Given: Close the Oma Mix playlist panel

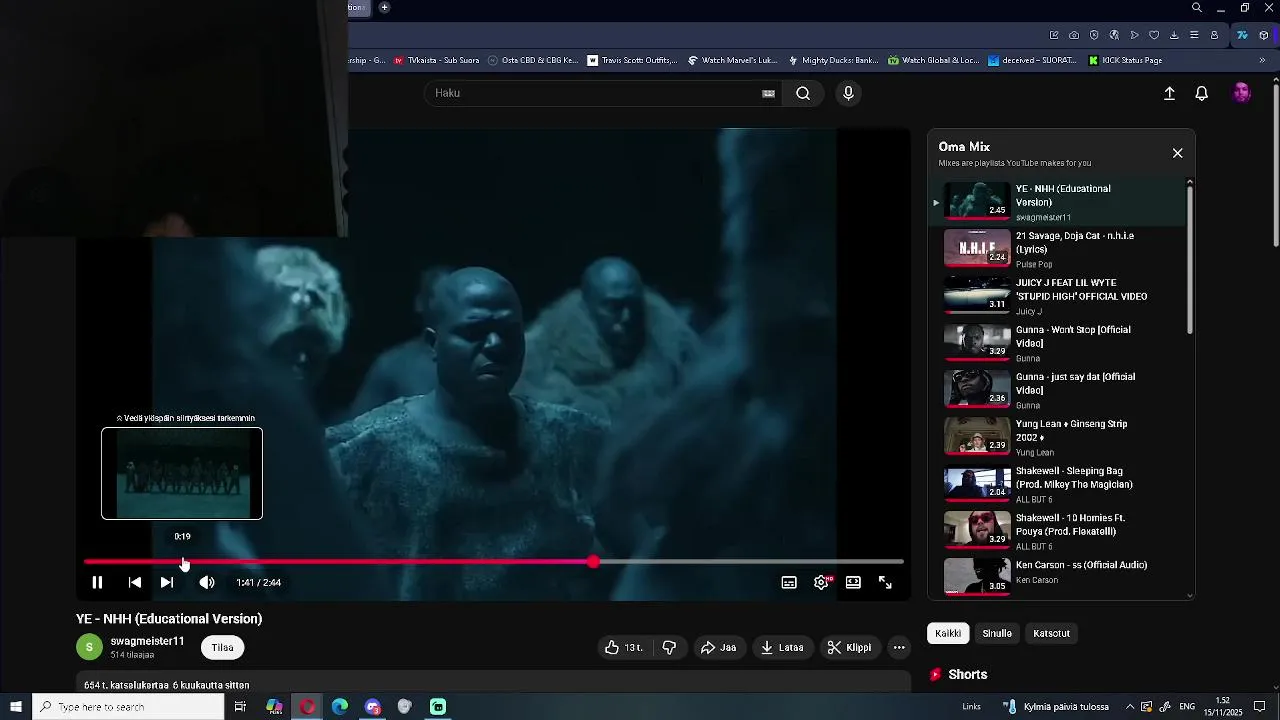Looking at the screenshot, I should [1177, 153].
